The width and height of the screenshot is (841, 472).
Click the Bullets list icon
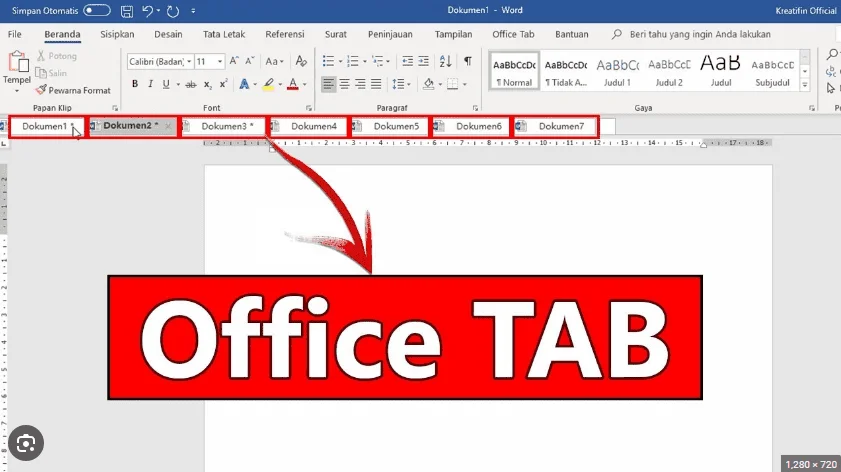tap(328, 61)
